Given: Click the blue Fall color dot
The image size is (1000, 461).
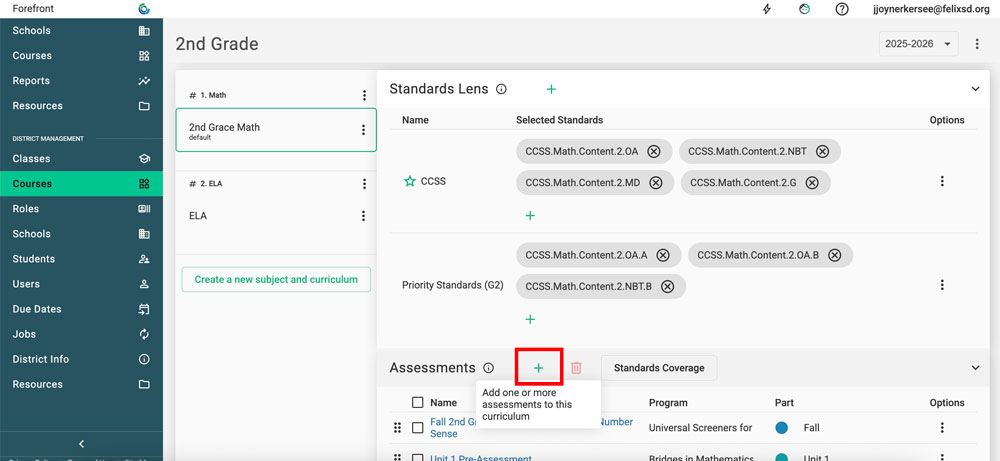Looking at the screenshot, I should point(781,428).
